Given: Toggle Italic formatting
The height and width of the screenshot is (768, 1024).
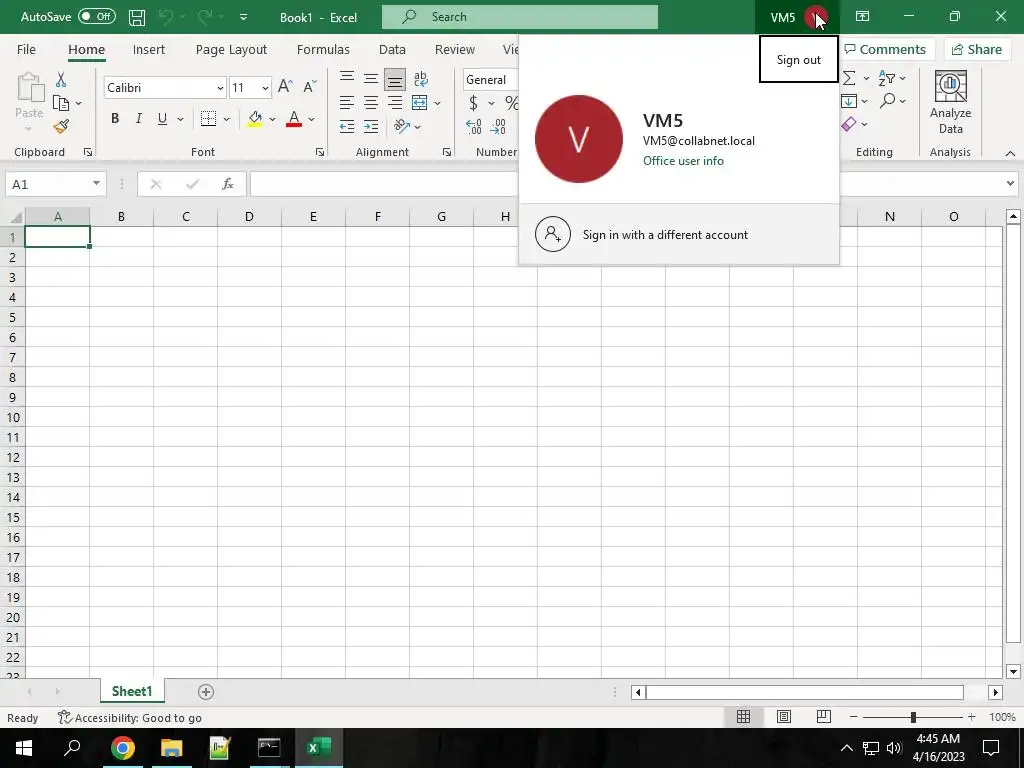Looking at the screenshot, I should [x=138, y=118].
